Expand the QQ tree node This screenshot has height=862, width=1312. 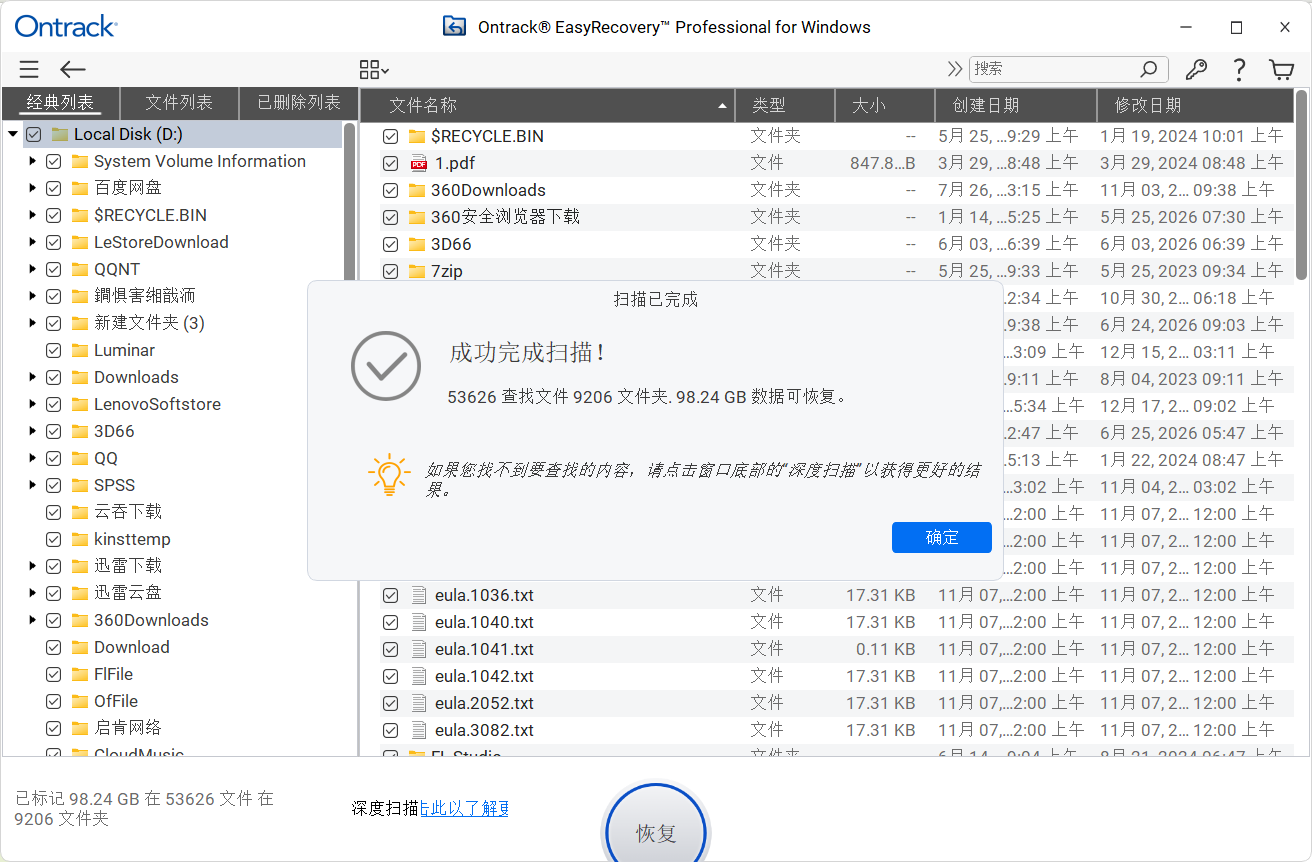click(33, 458)
